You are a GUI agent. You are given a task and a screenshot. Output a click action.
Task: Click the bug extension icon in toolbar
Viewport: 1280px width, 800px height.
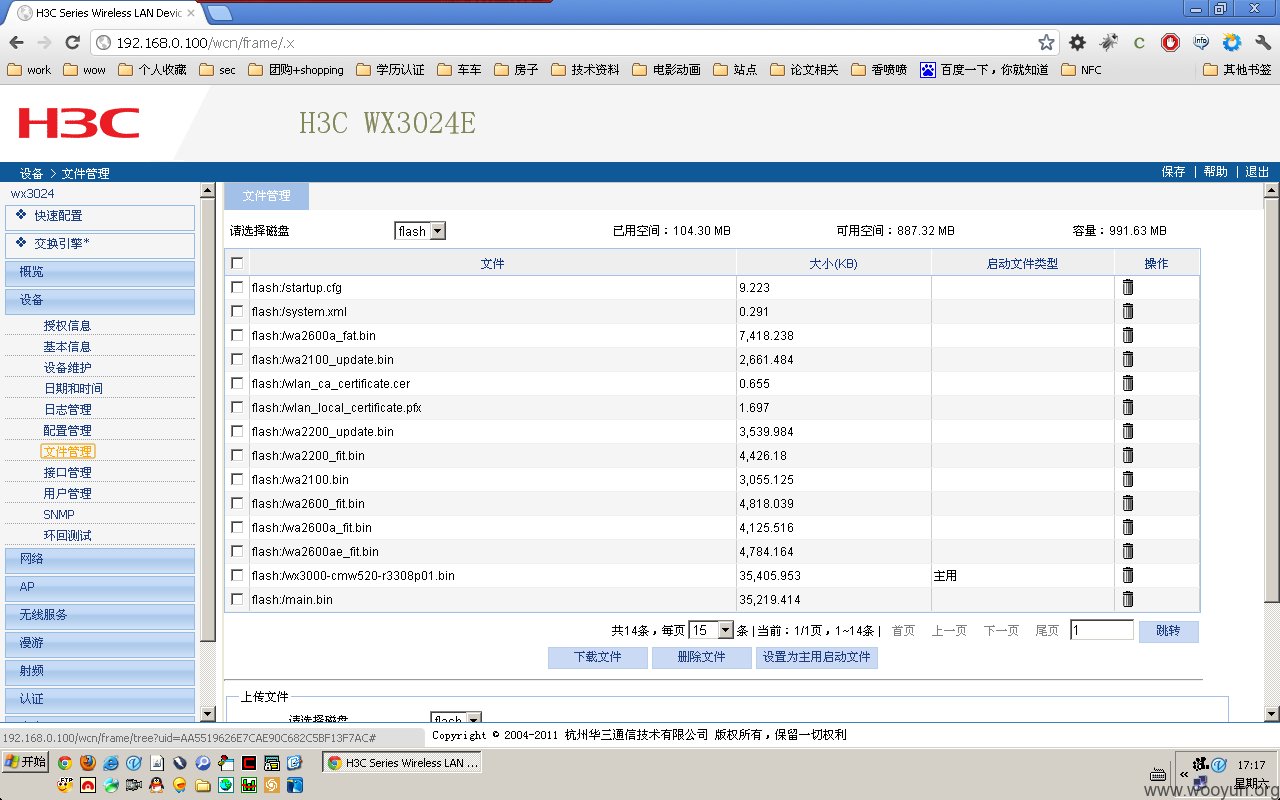1108,42
